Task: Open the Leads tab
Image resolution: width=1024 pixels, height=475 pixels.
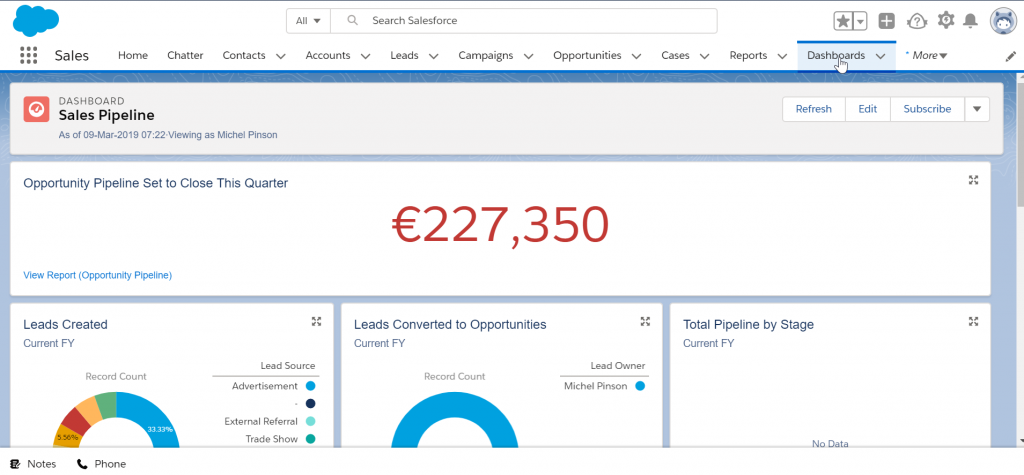Action: tap(404, 56)
